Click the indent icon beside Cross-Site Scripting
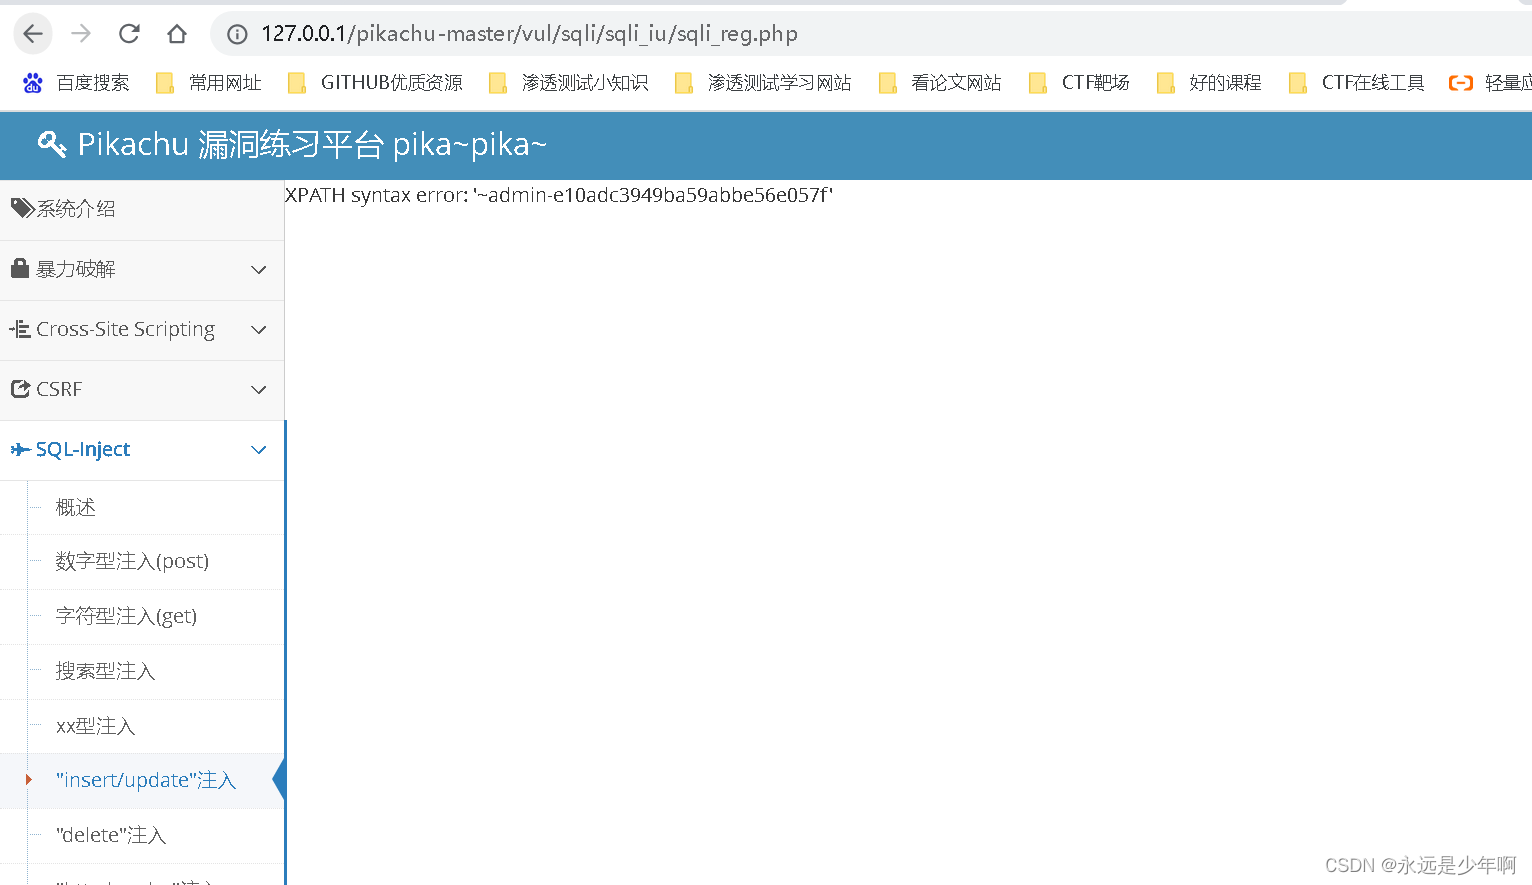The image size is (1532, 885). click(20, 329)
